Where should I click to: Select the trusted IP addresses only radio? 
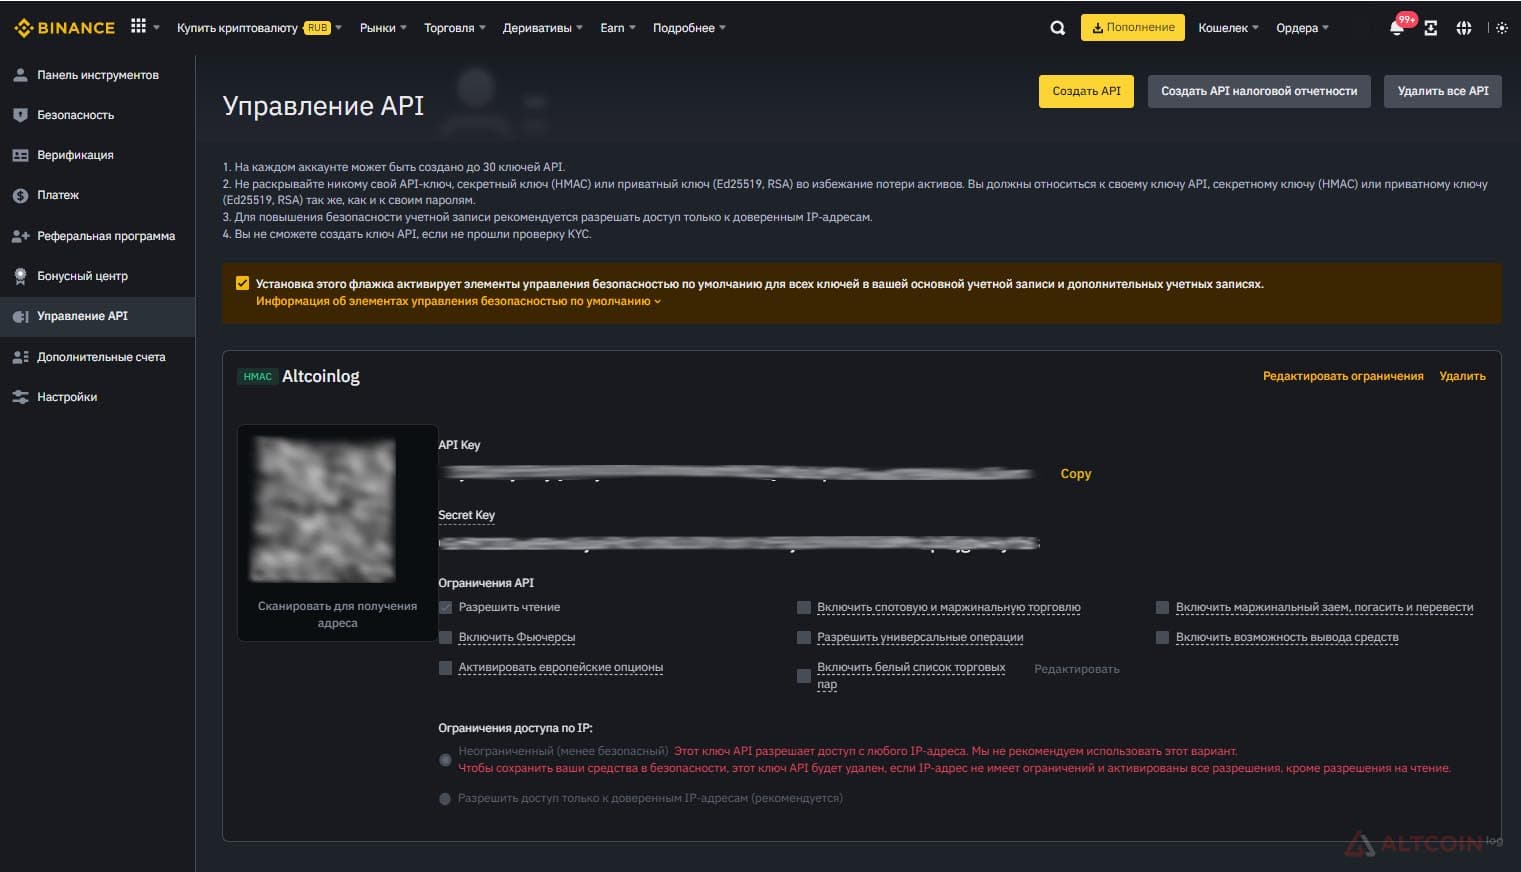445,799
